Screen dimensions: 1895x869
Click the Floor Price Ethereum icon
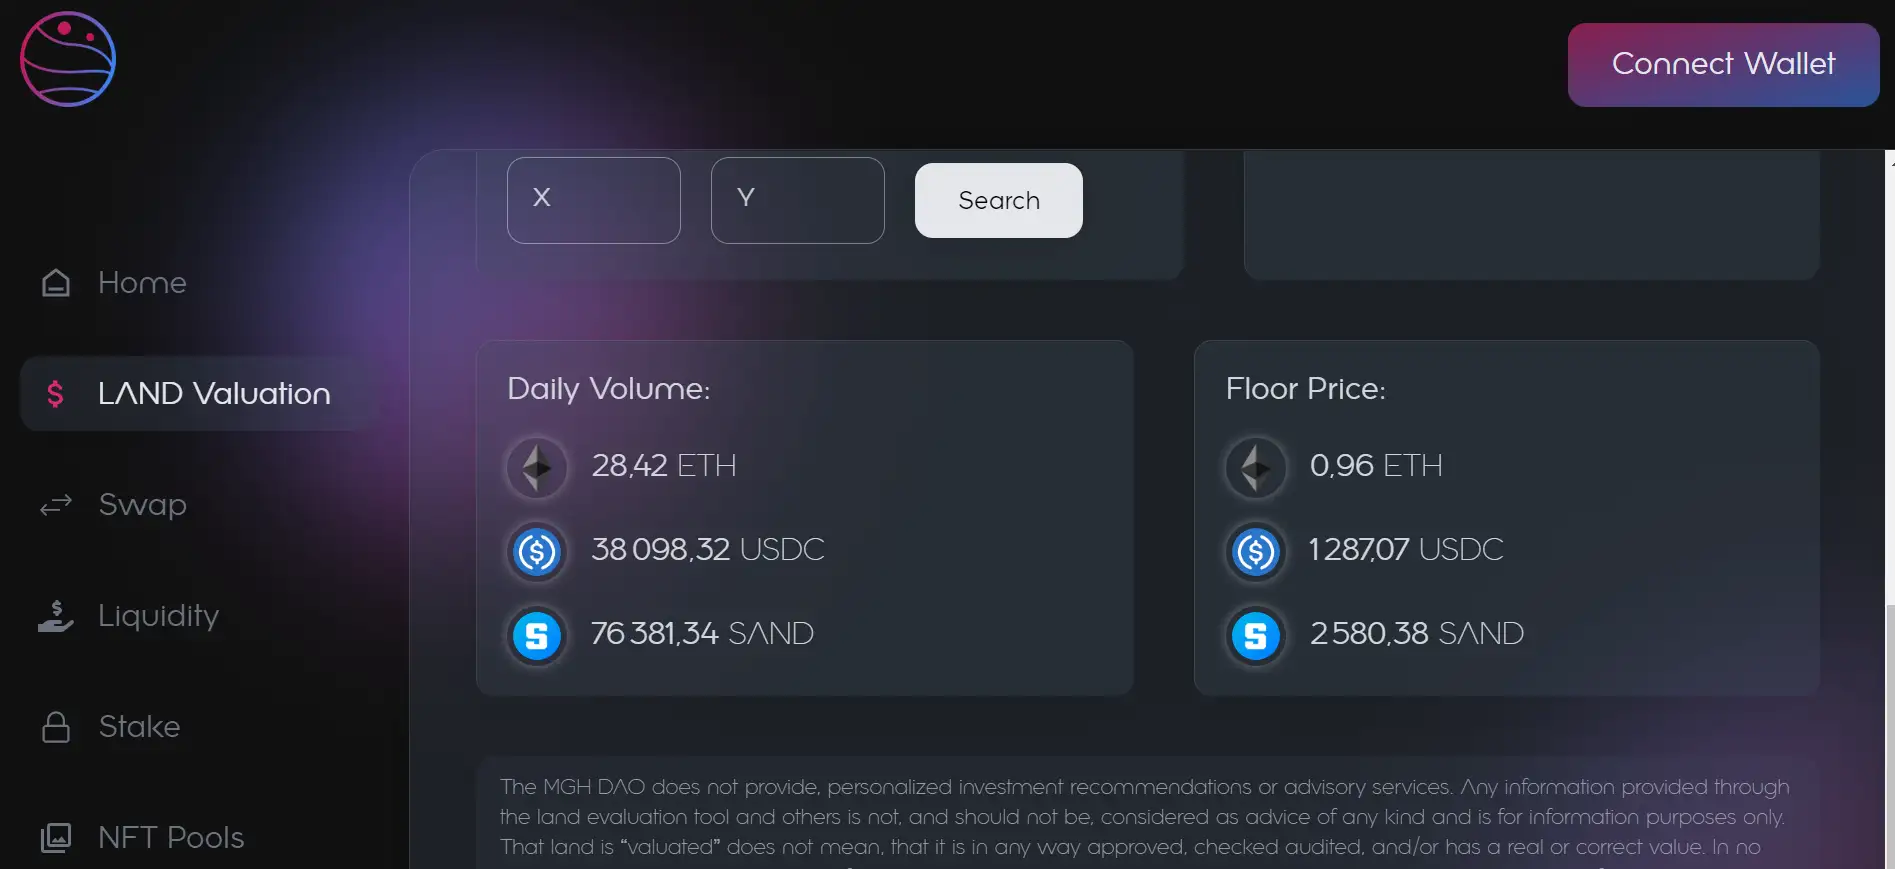click(x=1256, y=467)
